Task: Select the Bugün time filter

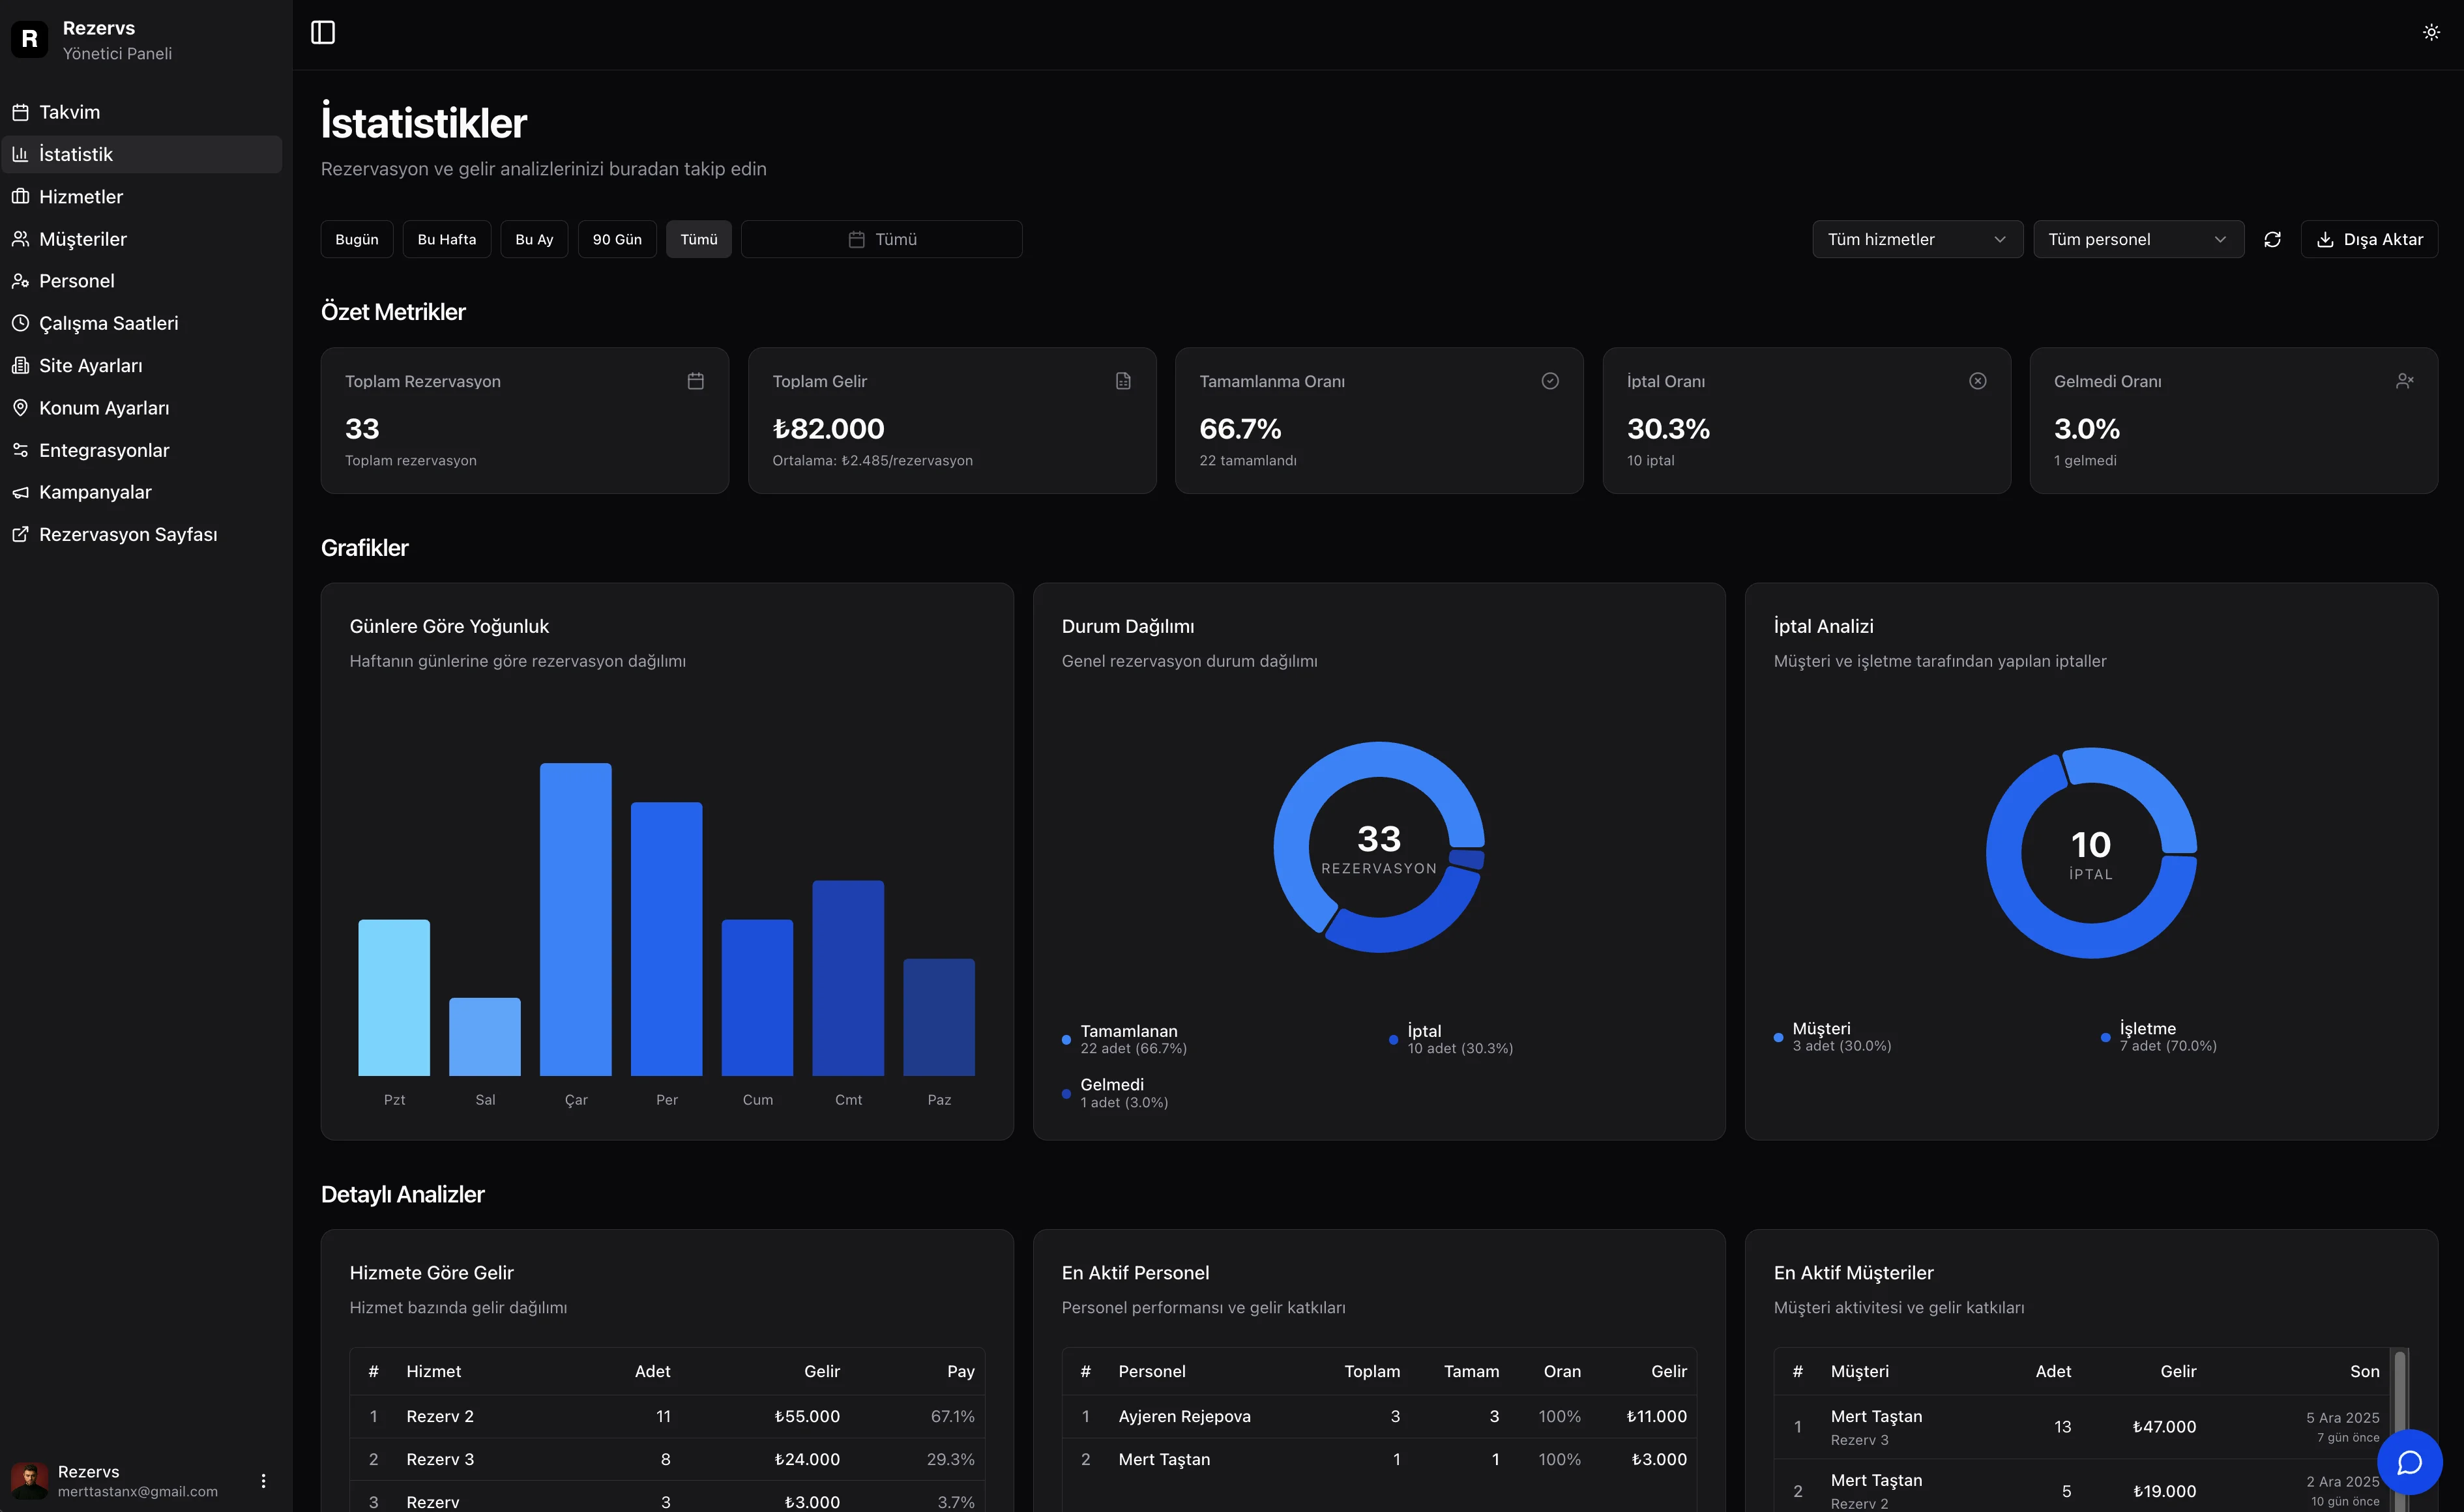Action: [356, 238]
